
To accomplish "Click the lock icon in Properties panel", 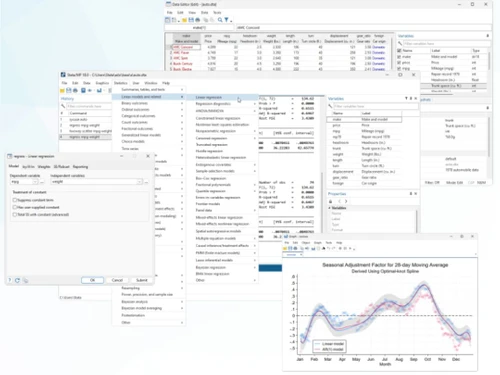I will click(330, 201).
